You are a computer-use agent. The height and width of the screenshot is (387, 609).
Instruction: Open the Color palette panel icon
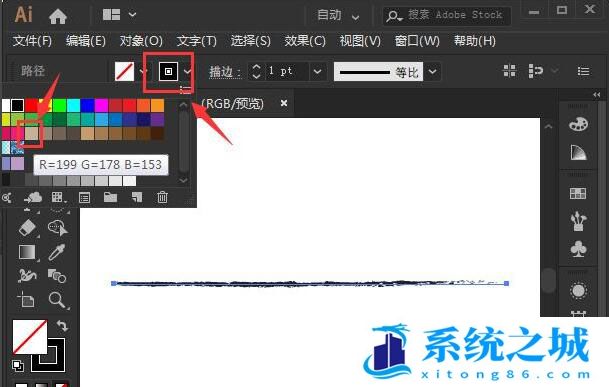tap(578, 124)
